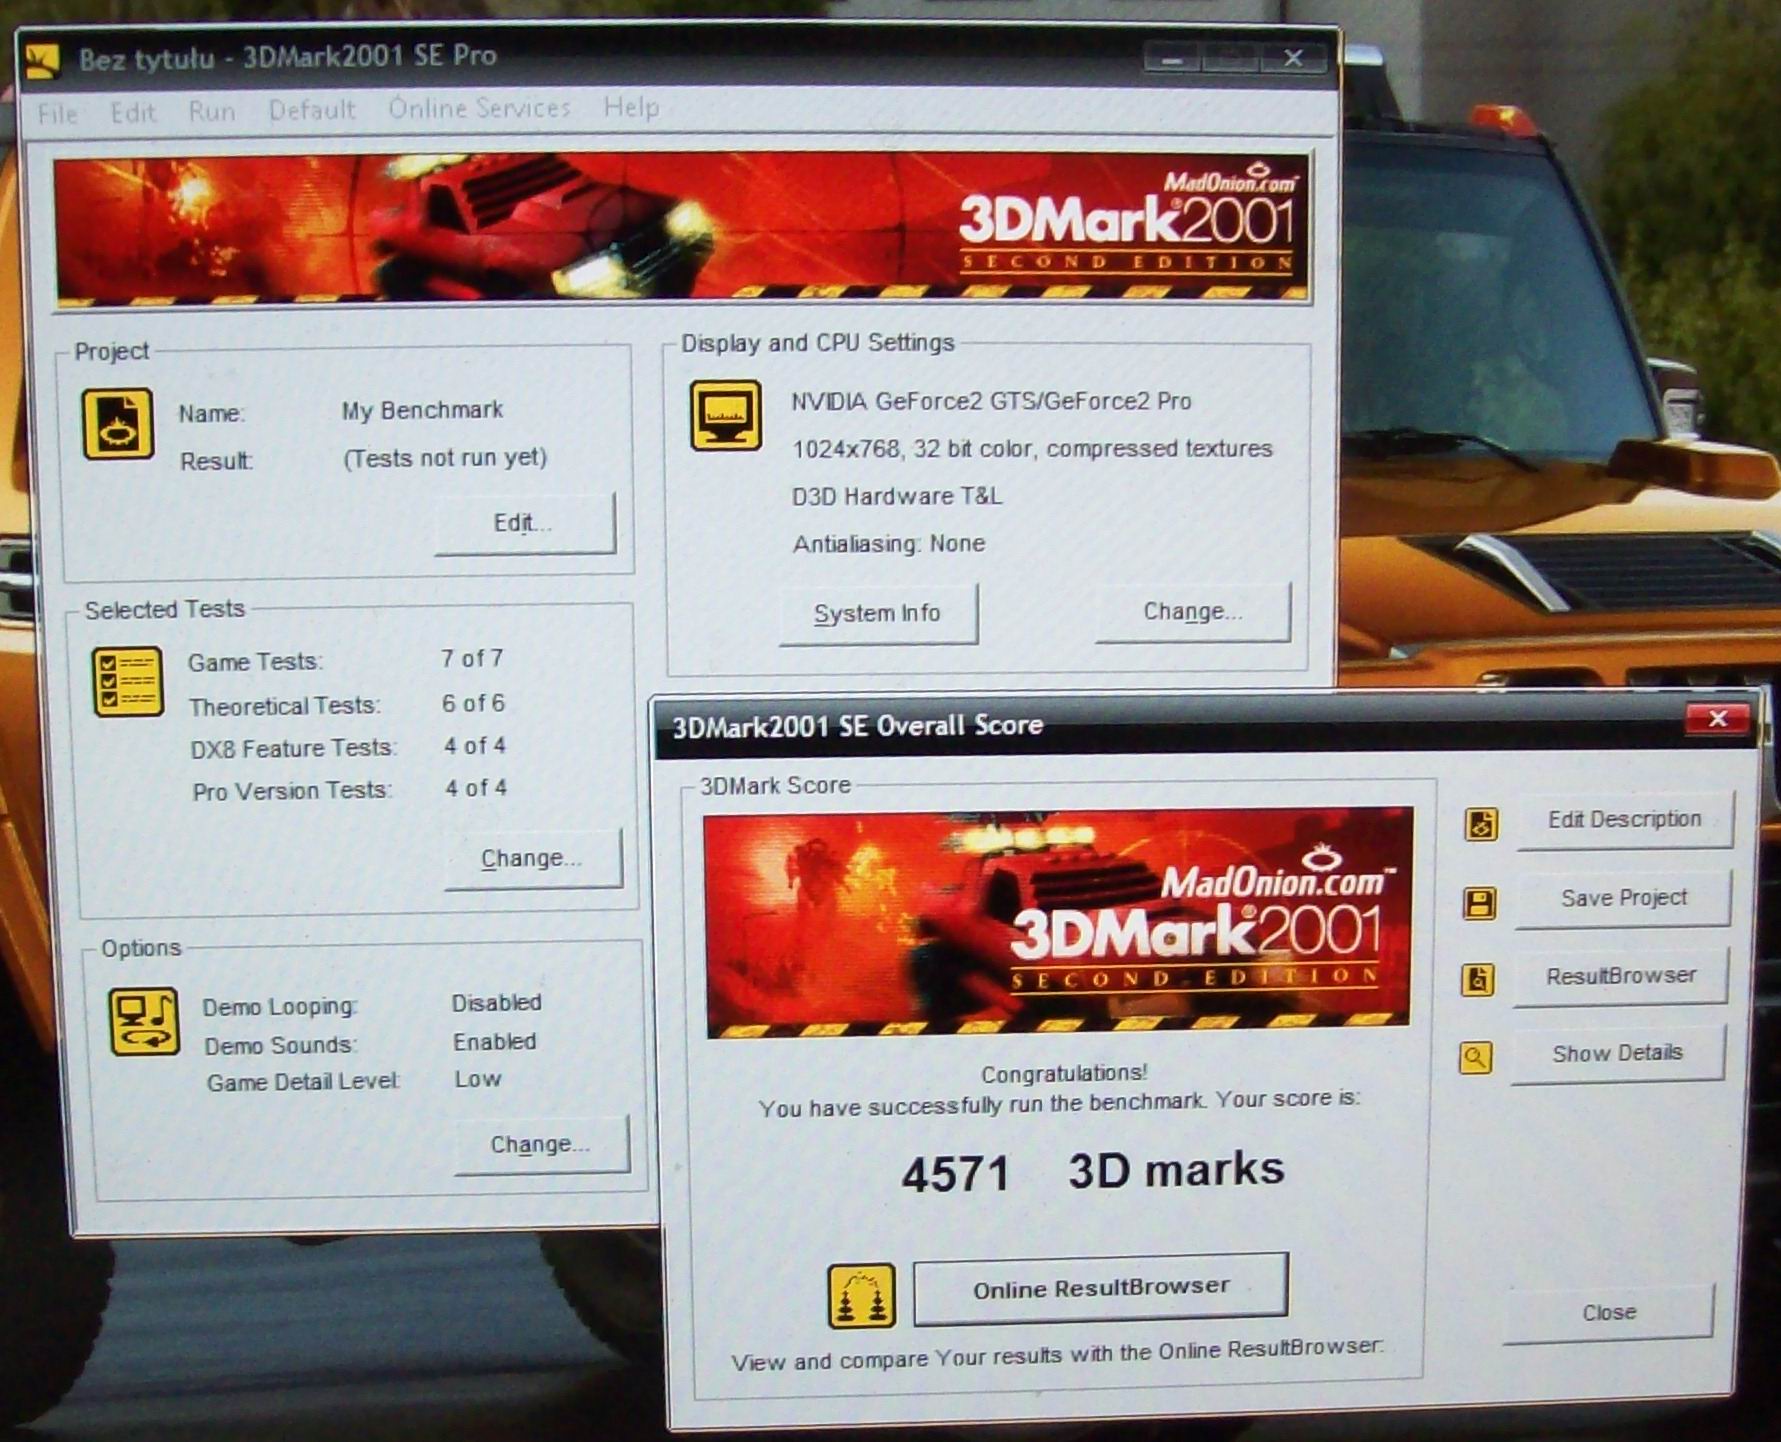This screenshot has width=1781, height=1442.
Task: Click the "Antialiasing: None" text
Action: 889,544
